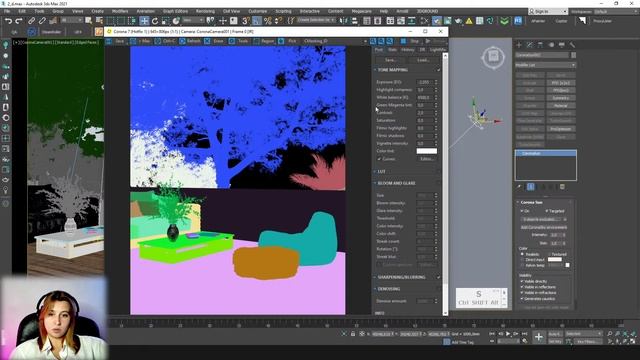Click the Region button in frame buffer toolbar
The image size is (640, 360).
coord(264,41)
